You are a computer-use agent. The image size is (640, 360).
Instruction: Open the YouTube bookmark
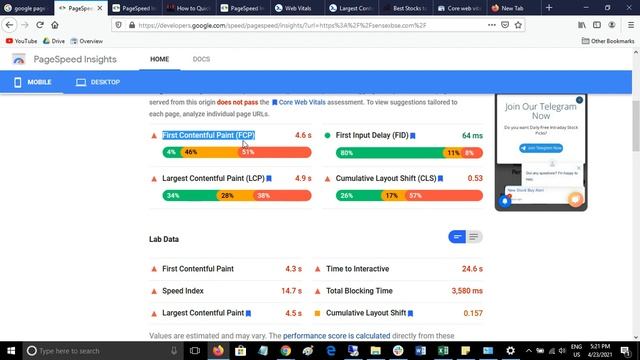21,41
